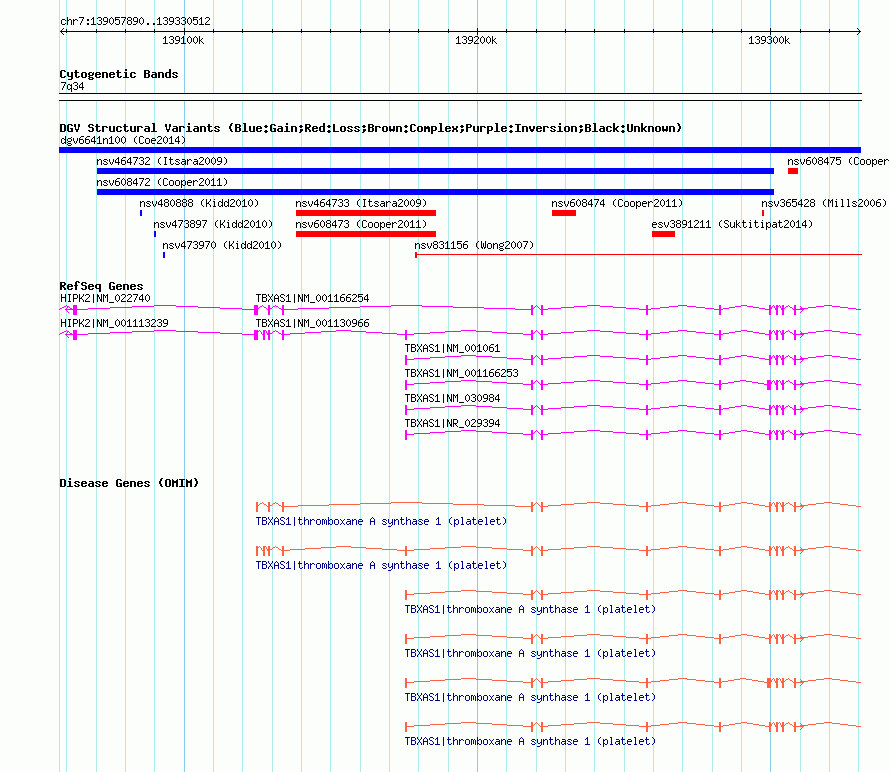The height and width of the screenshot is (772, 890).
Task: Click first exon of TBXAS1 NM_001061
Action: pos(406,359)
